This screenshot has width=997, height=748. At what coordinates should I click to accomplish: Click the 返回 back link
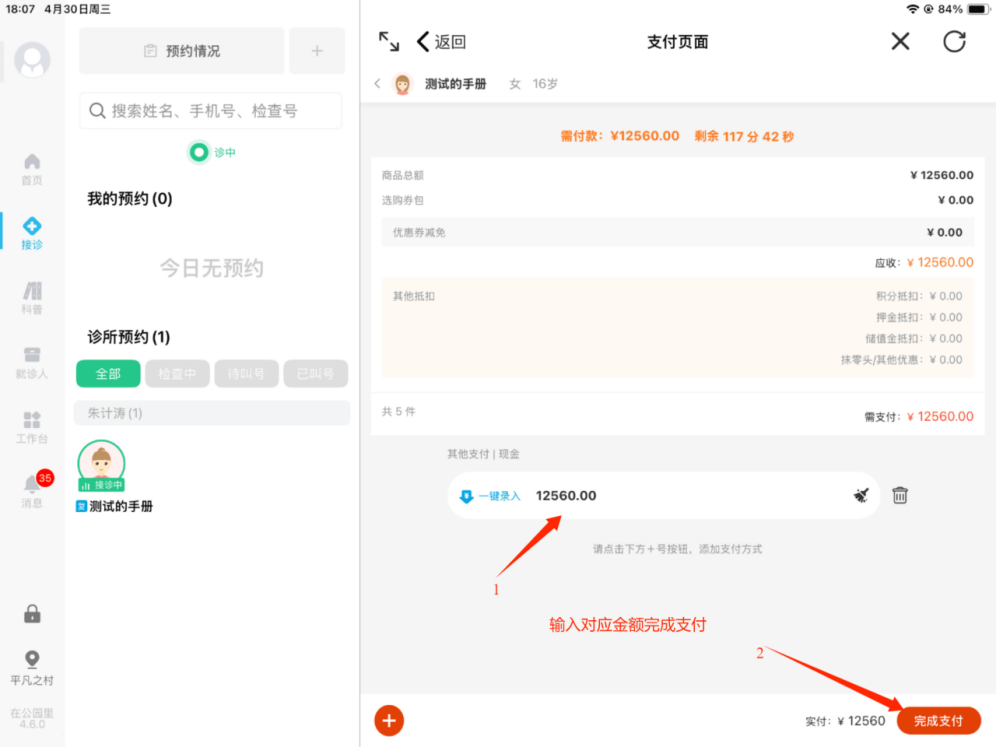[441, 42]
